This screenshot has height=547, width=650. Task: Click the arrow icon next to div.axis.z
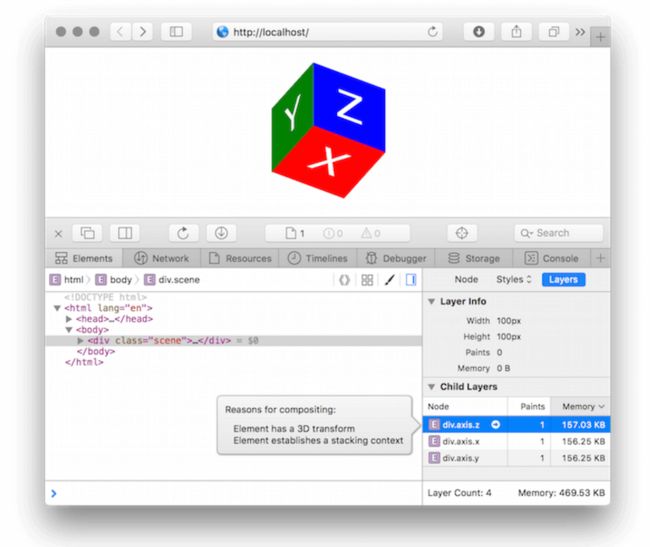pyautogui.click(x=495, y=425)
